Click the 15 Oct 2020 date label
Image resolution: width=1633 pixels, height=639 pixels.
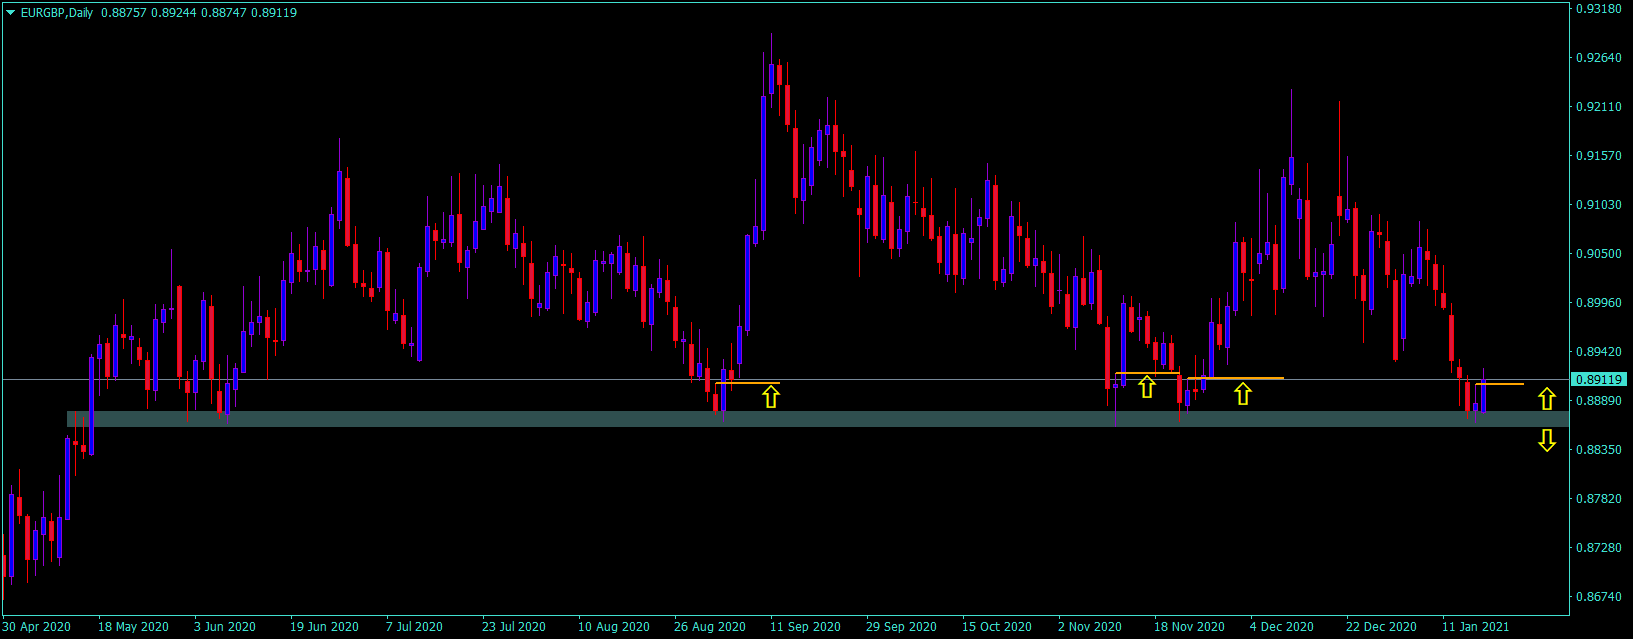coord(997,627)
